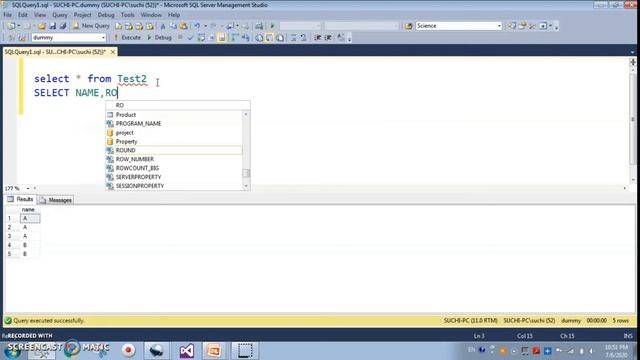
Task: Click the Parse checkmark icon
Action: (x=190, y=38)
